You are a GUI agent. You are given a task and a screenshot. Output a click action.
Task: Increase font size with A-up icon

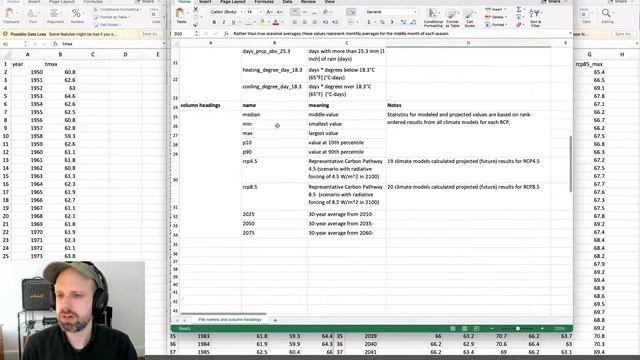tap(269, 12)
